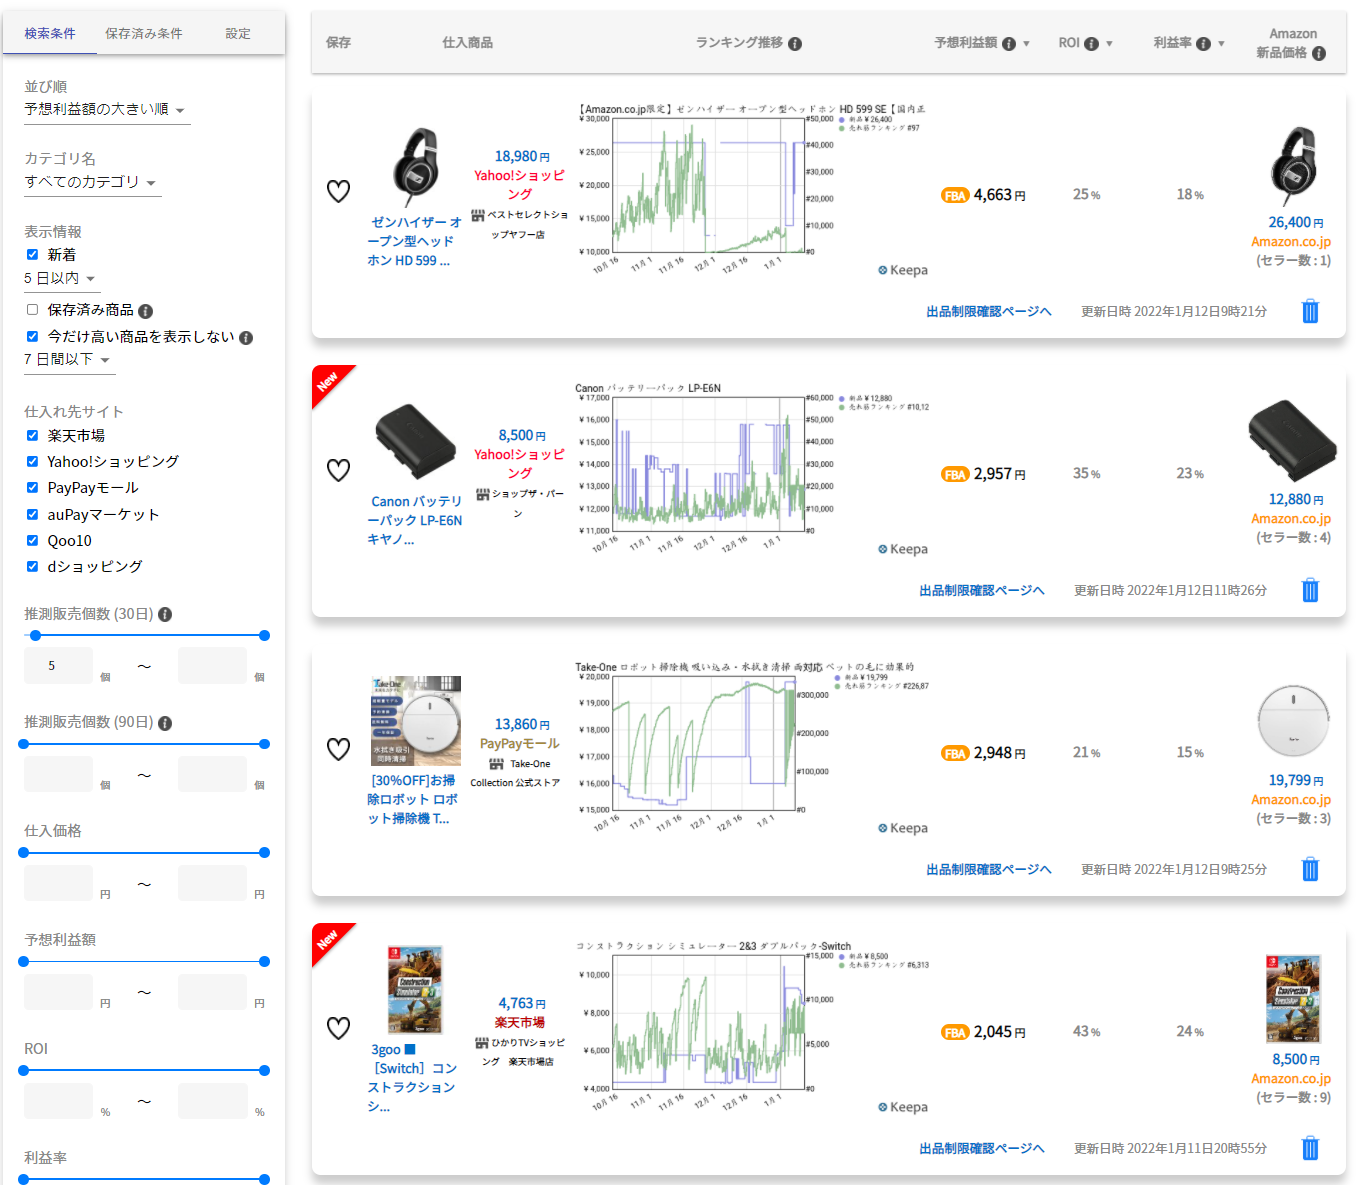Open the 7日間以下 period dropdown
The width and height of the screenshot is (1357, 1185).
pyautogui.click(x=69, y=360)
